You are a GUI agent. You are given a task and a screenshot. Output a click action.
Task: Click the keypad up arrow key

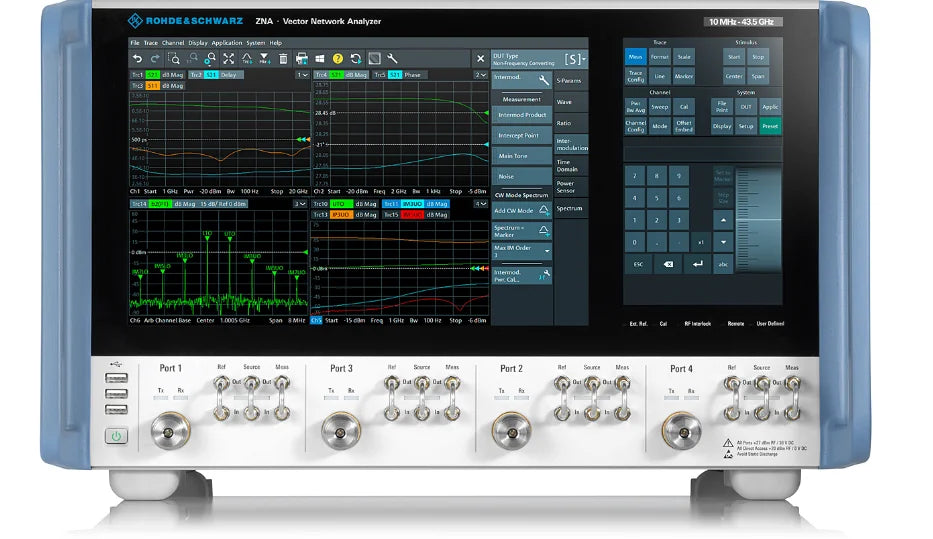723,221
